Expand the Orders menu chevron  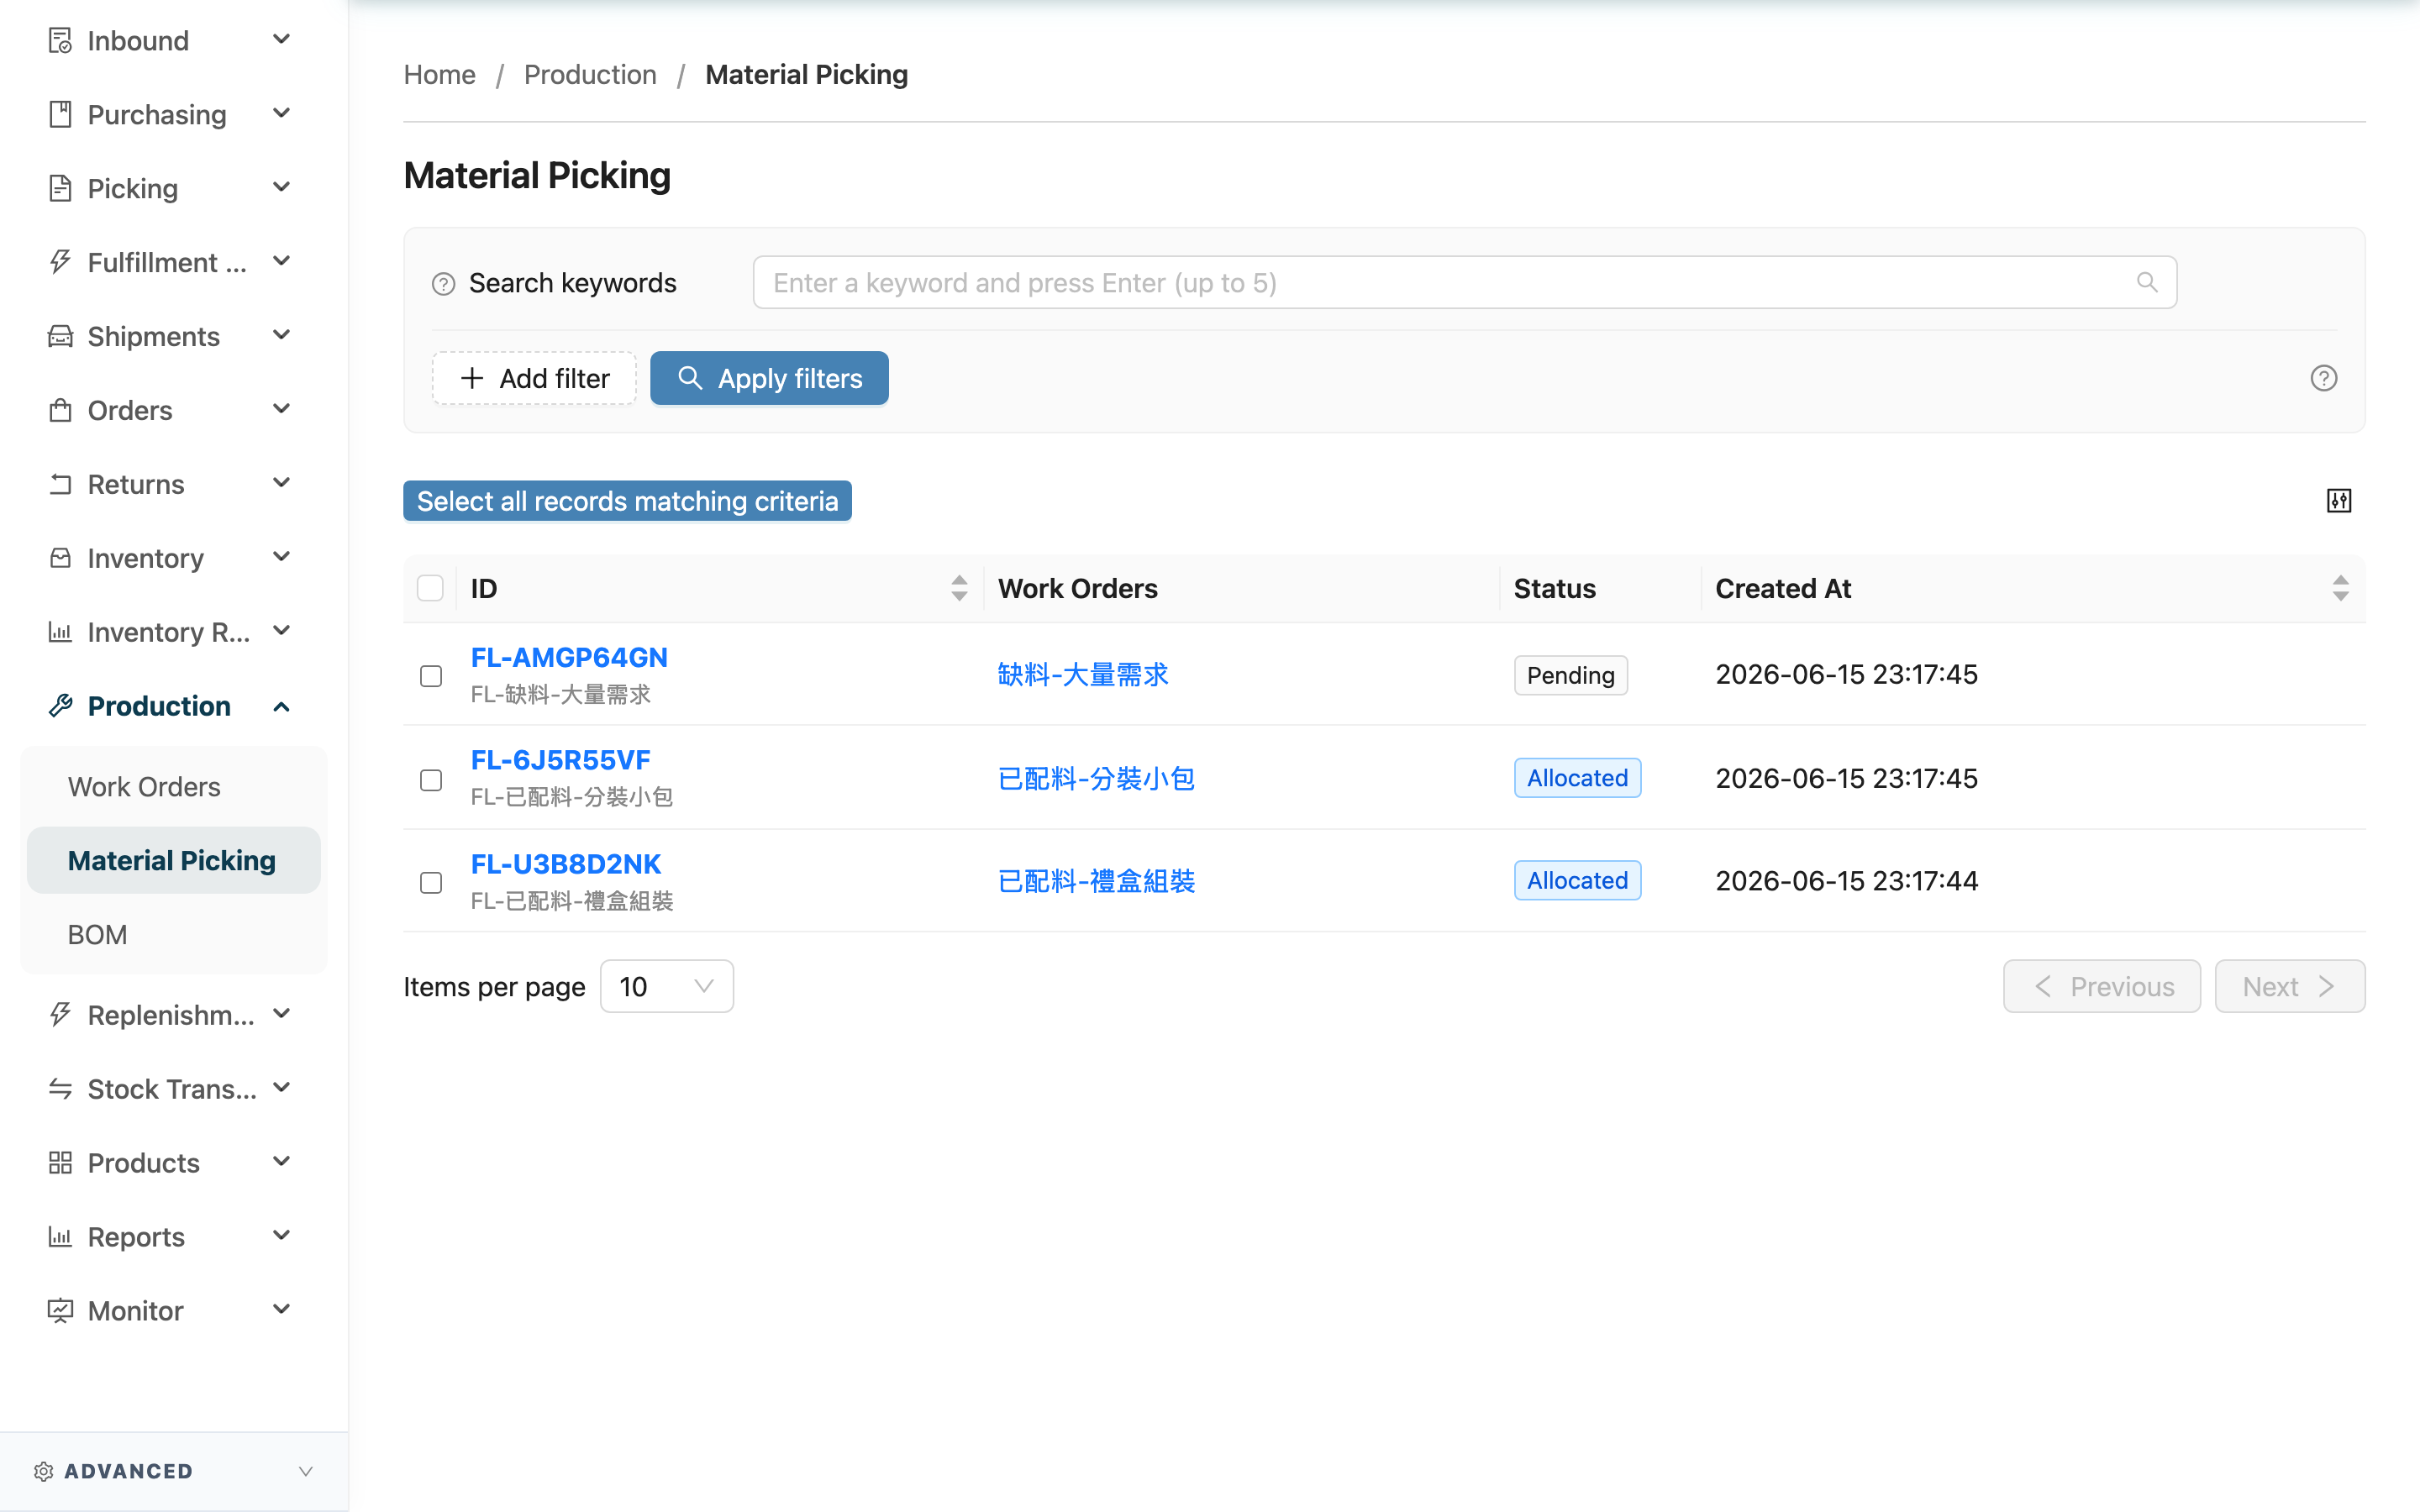click(x=282, y=409)
